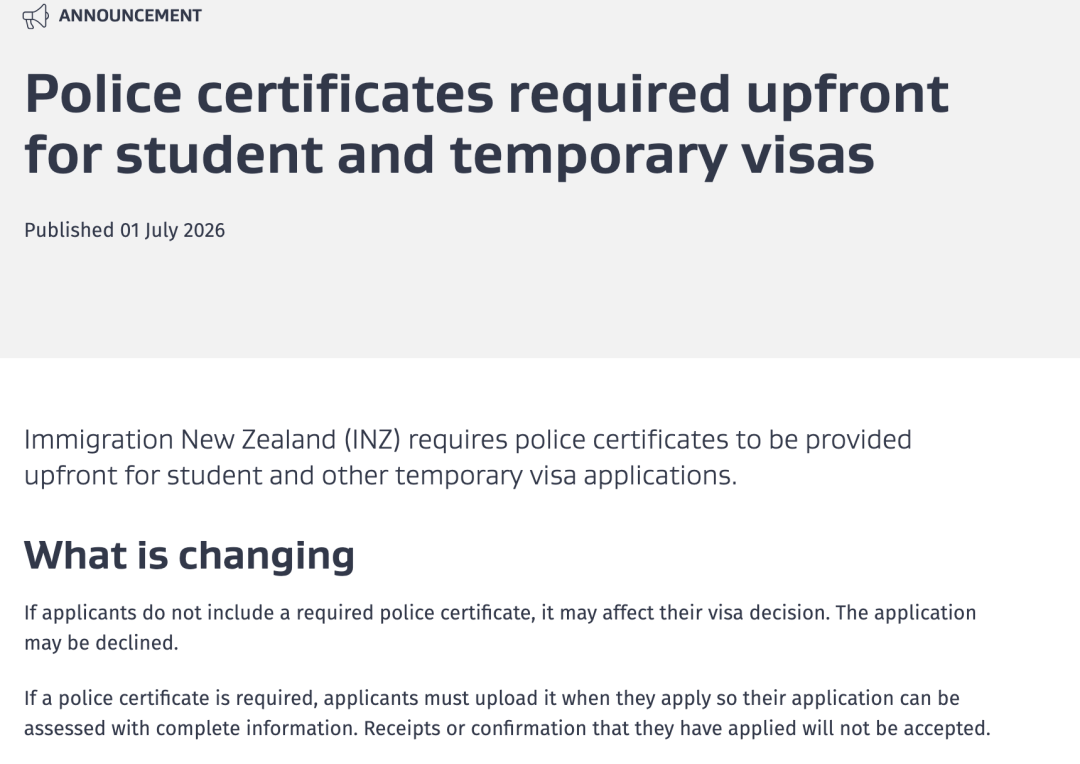This screenshot has width=1080, height=764.
Task: Click the intro line 'upfront for student and other temporary'
Action: pos(381,475)
